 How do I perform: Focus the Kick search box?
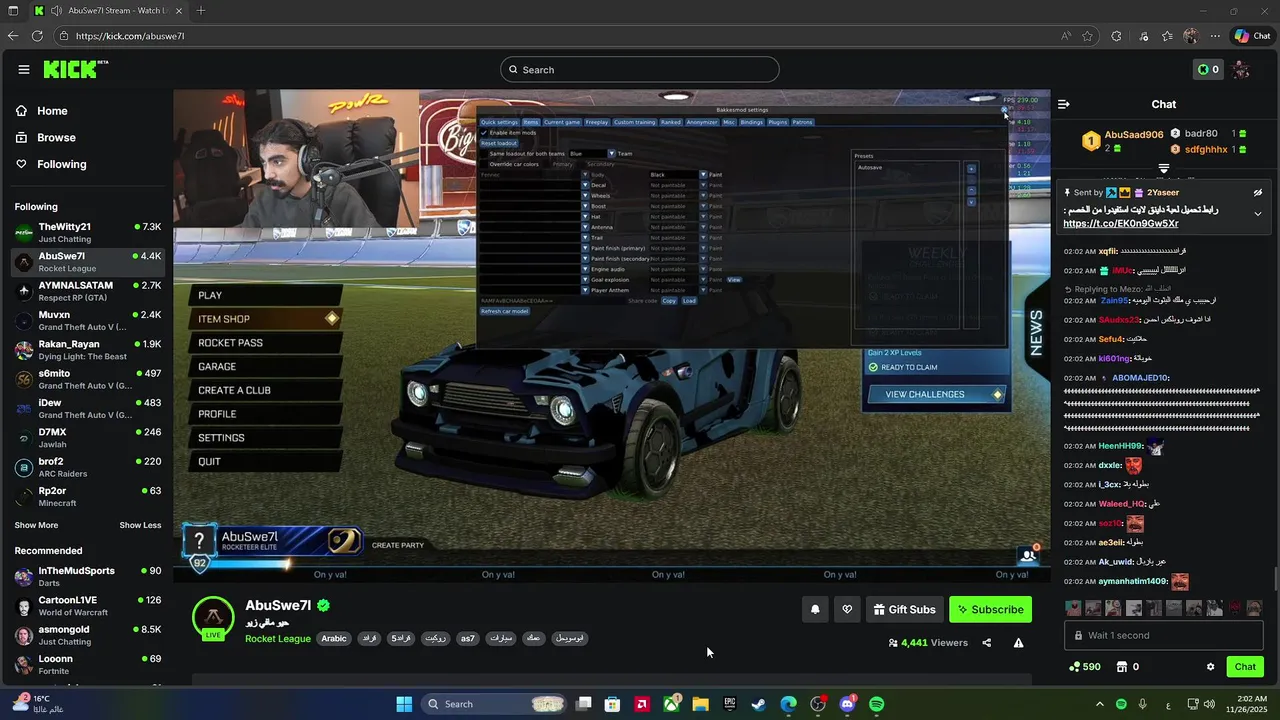tap(640, 69)
